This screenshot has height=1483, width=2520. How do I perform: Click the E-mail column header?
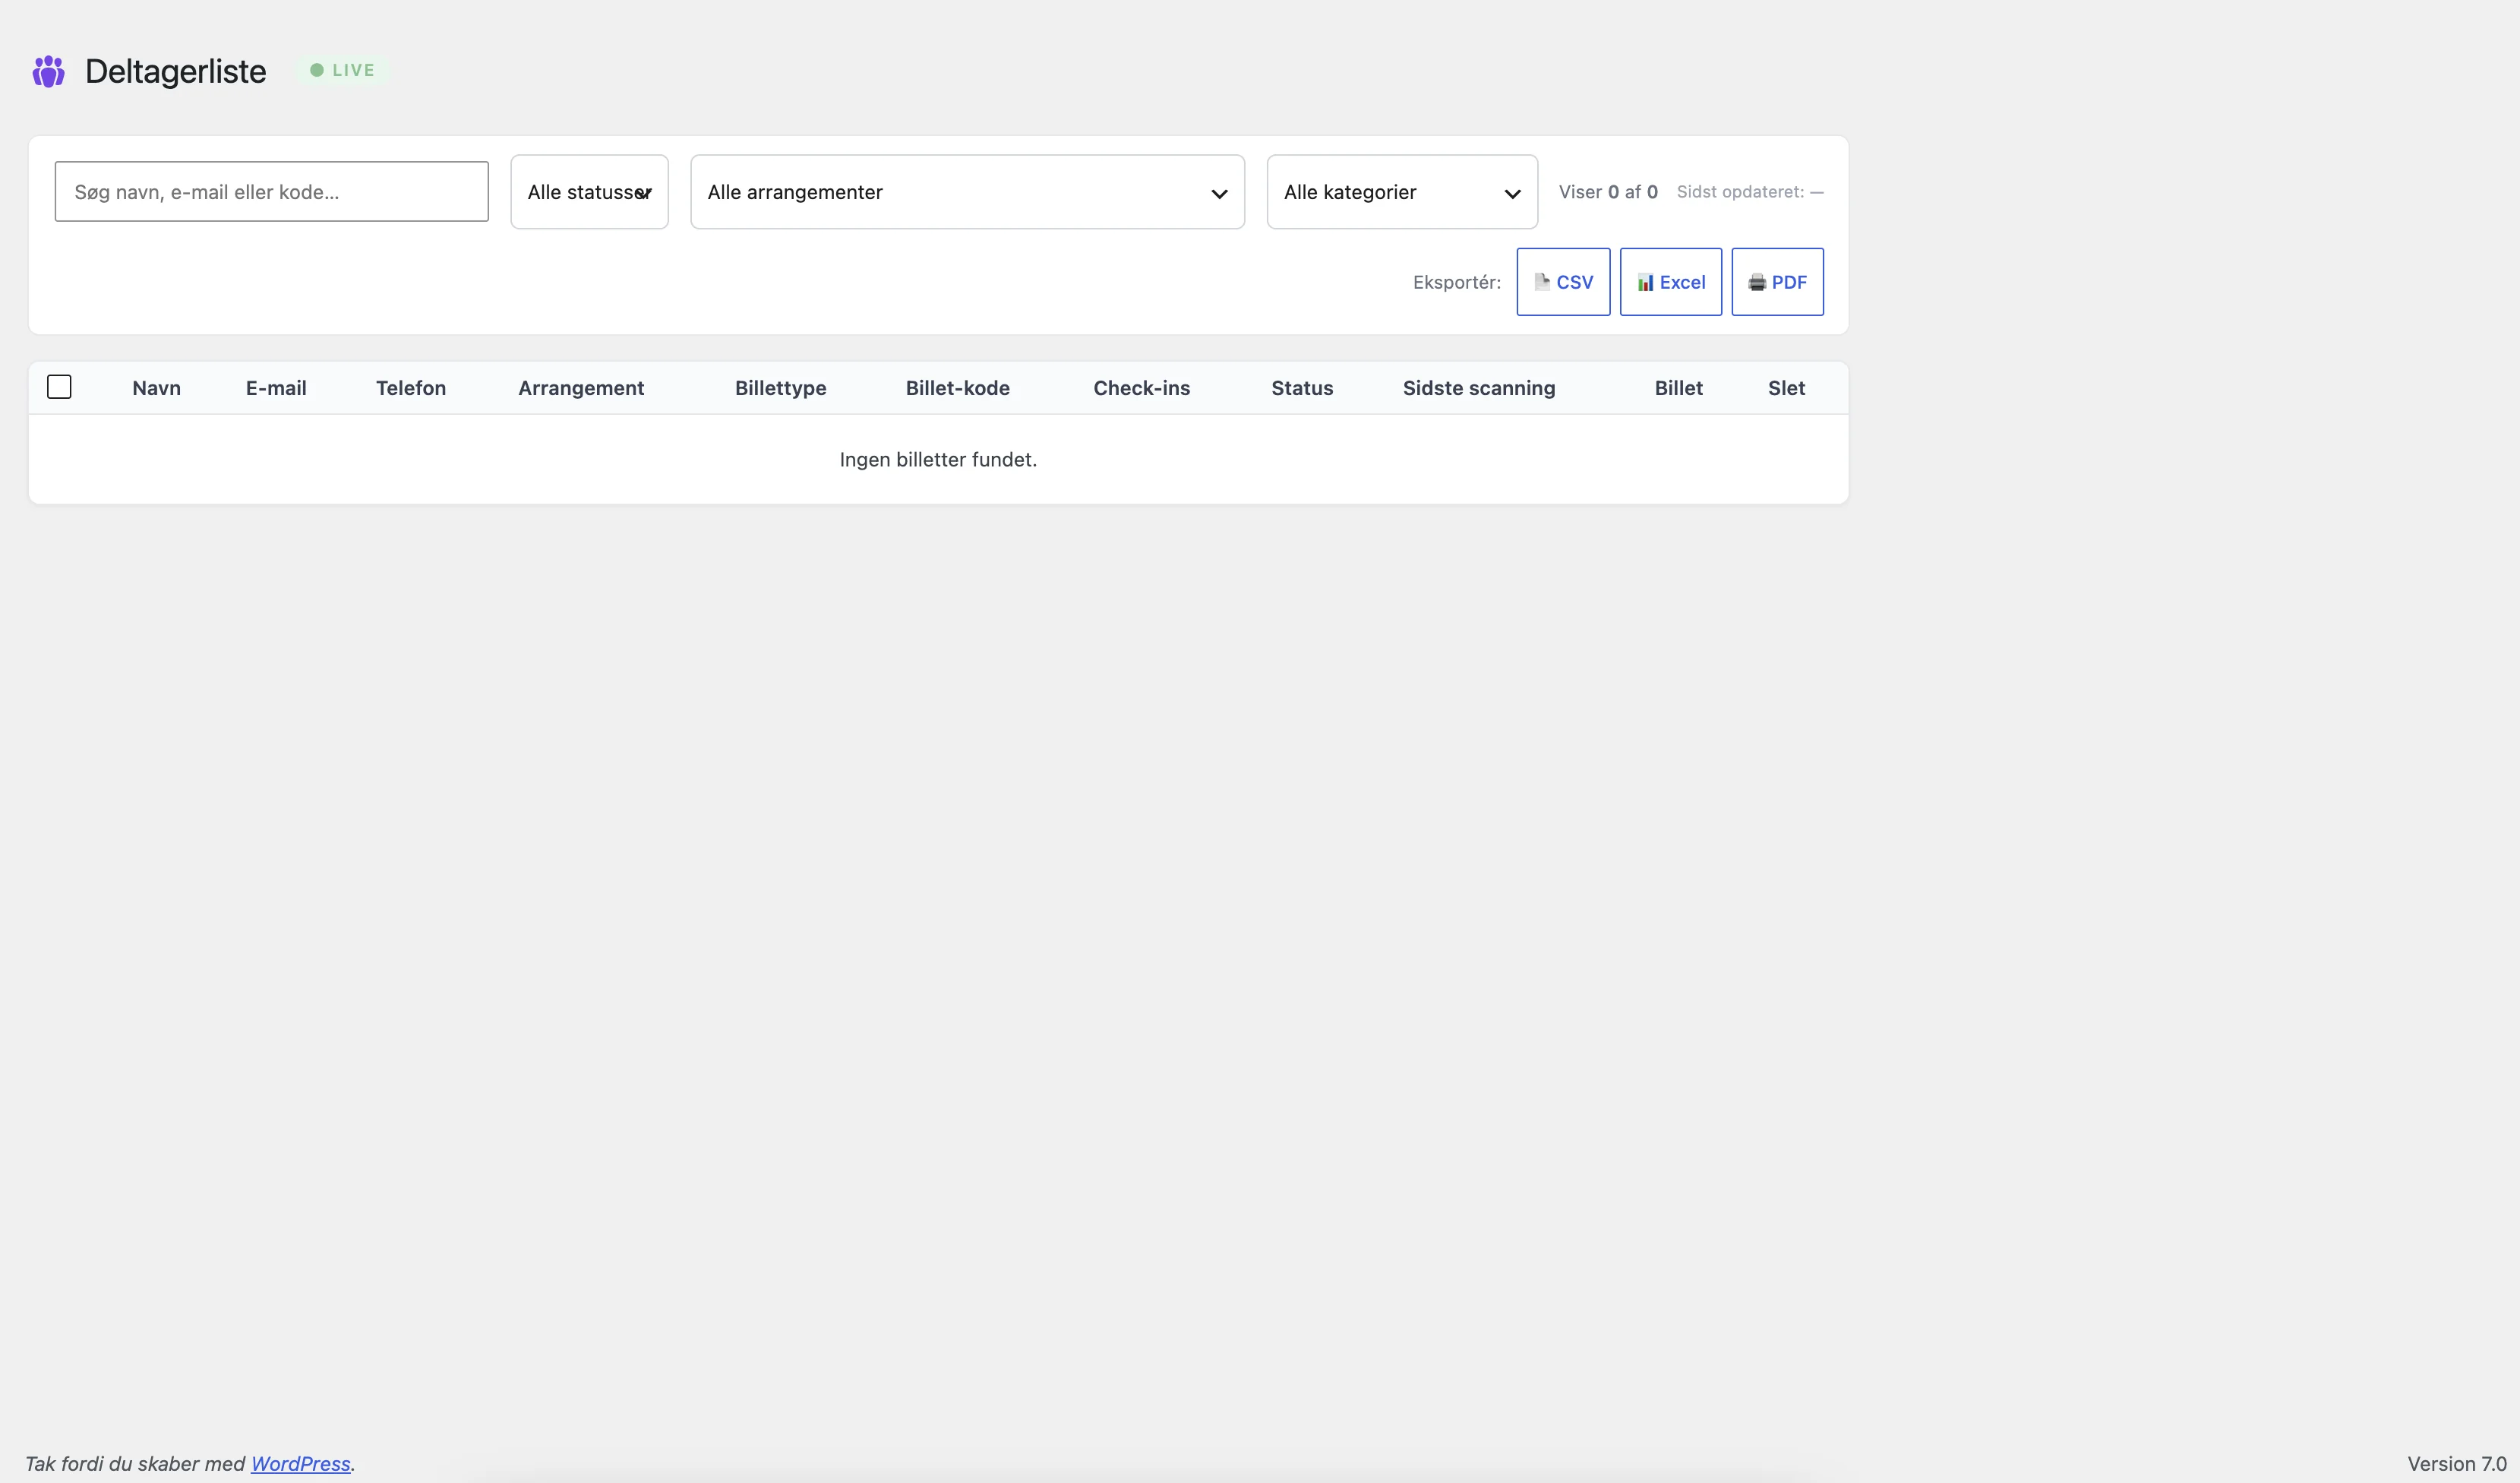tap(276, 388)
